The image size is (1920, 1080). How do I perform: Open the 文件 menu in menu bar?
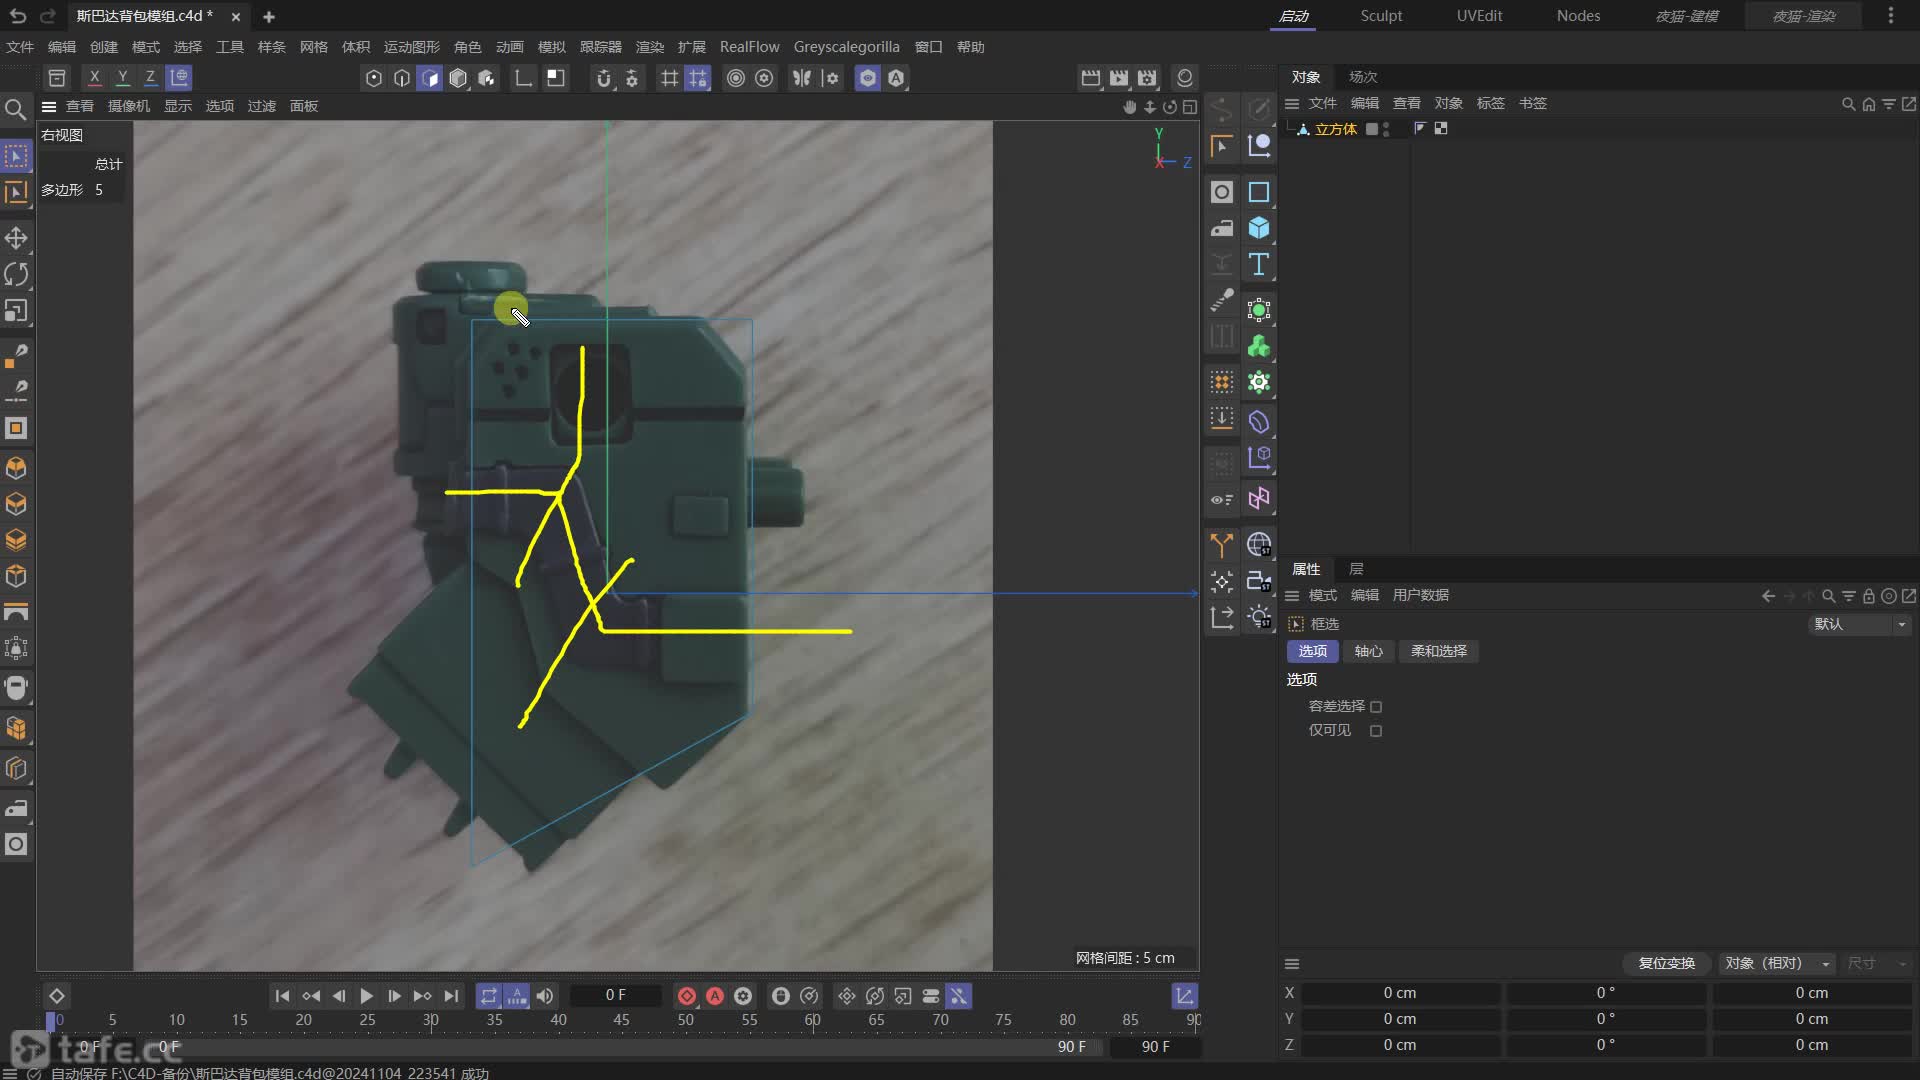(x=20, y=47)
